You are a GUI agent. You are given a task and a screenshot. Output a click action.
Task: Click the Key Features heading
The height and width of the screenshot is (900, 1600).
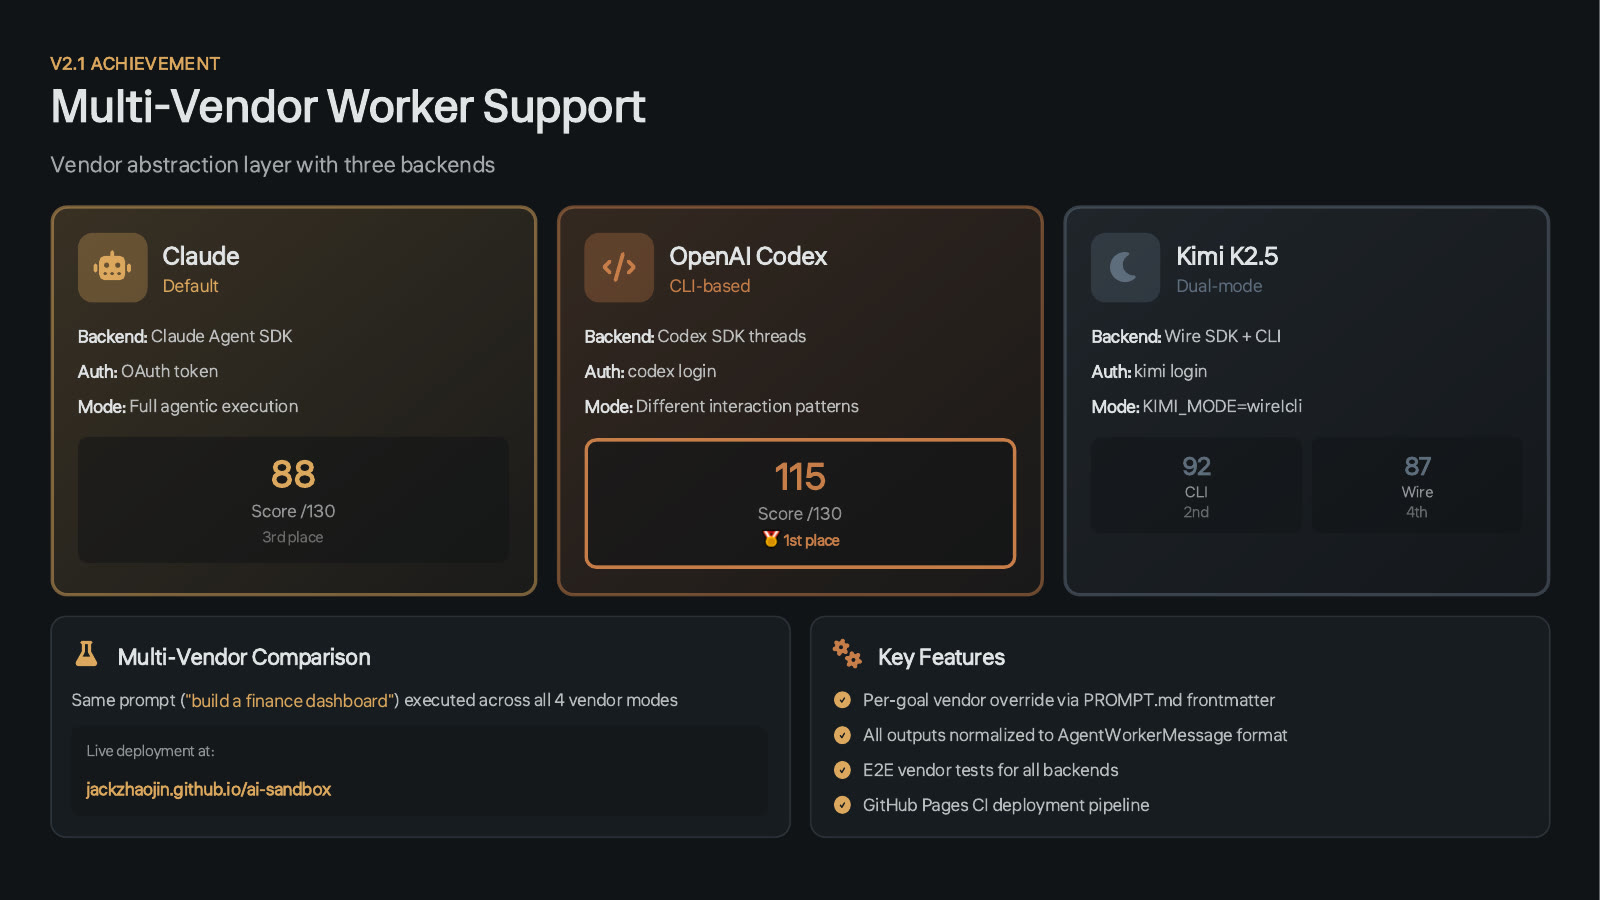click(941, 657)
